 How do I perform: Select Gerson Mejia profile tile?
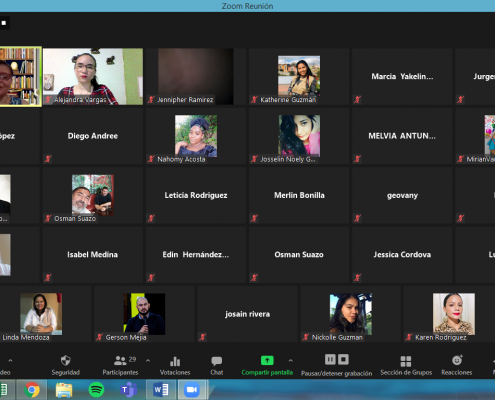pos(144,314)
